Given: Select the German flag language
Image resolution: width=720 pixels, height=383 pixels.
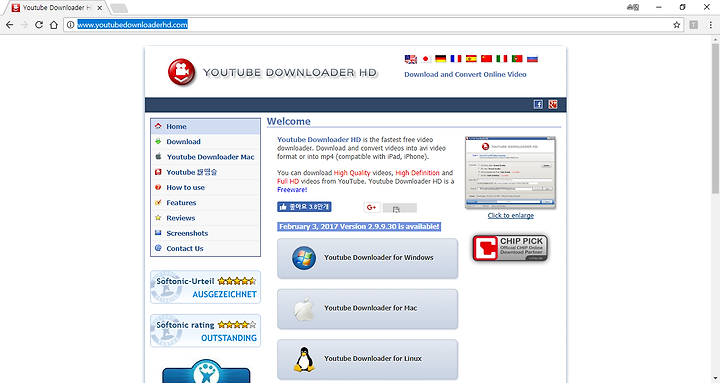Looking at the screenshot, I should pyautogui.click(x=441, y=59).
